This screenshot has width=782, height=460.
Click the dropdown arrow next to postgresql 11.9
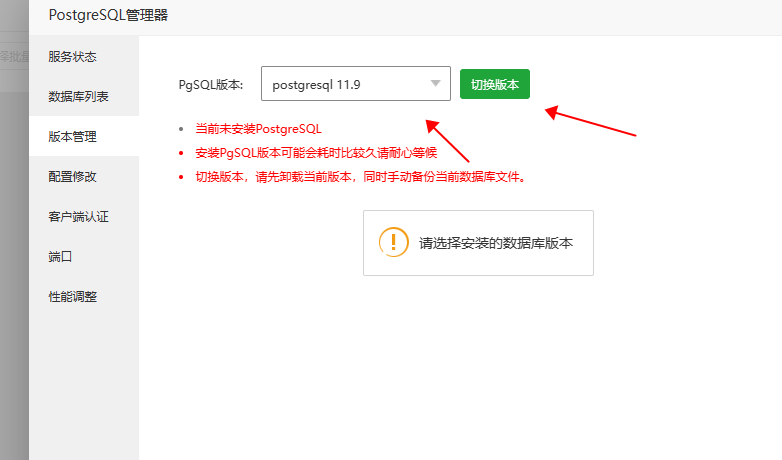[435, 84]
